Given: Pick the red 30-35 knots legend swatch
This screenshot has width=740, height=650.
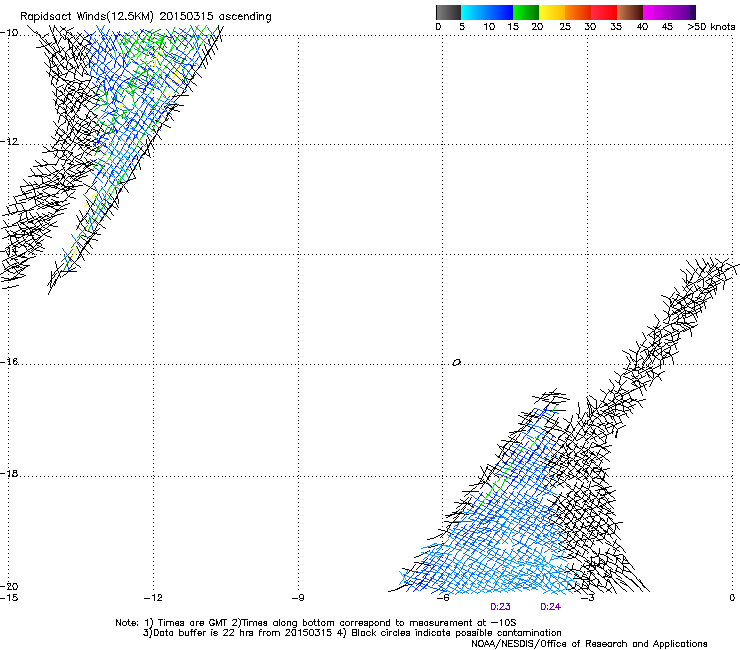Looking at the screenshot, I should coord(604,12).
